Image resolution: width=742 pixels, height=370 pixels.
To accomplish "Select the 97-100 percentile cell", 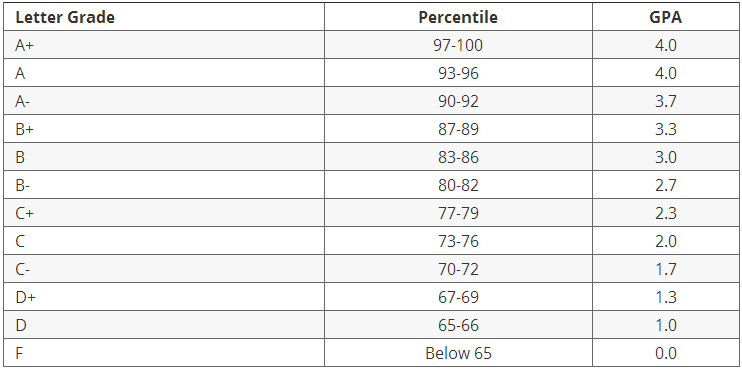I will pos(458,45).
